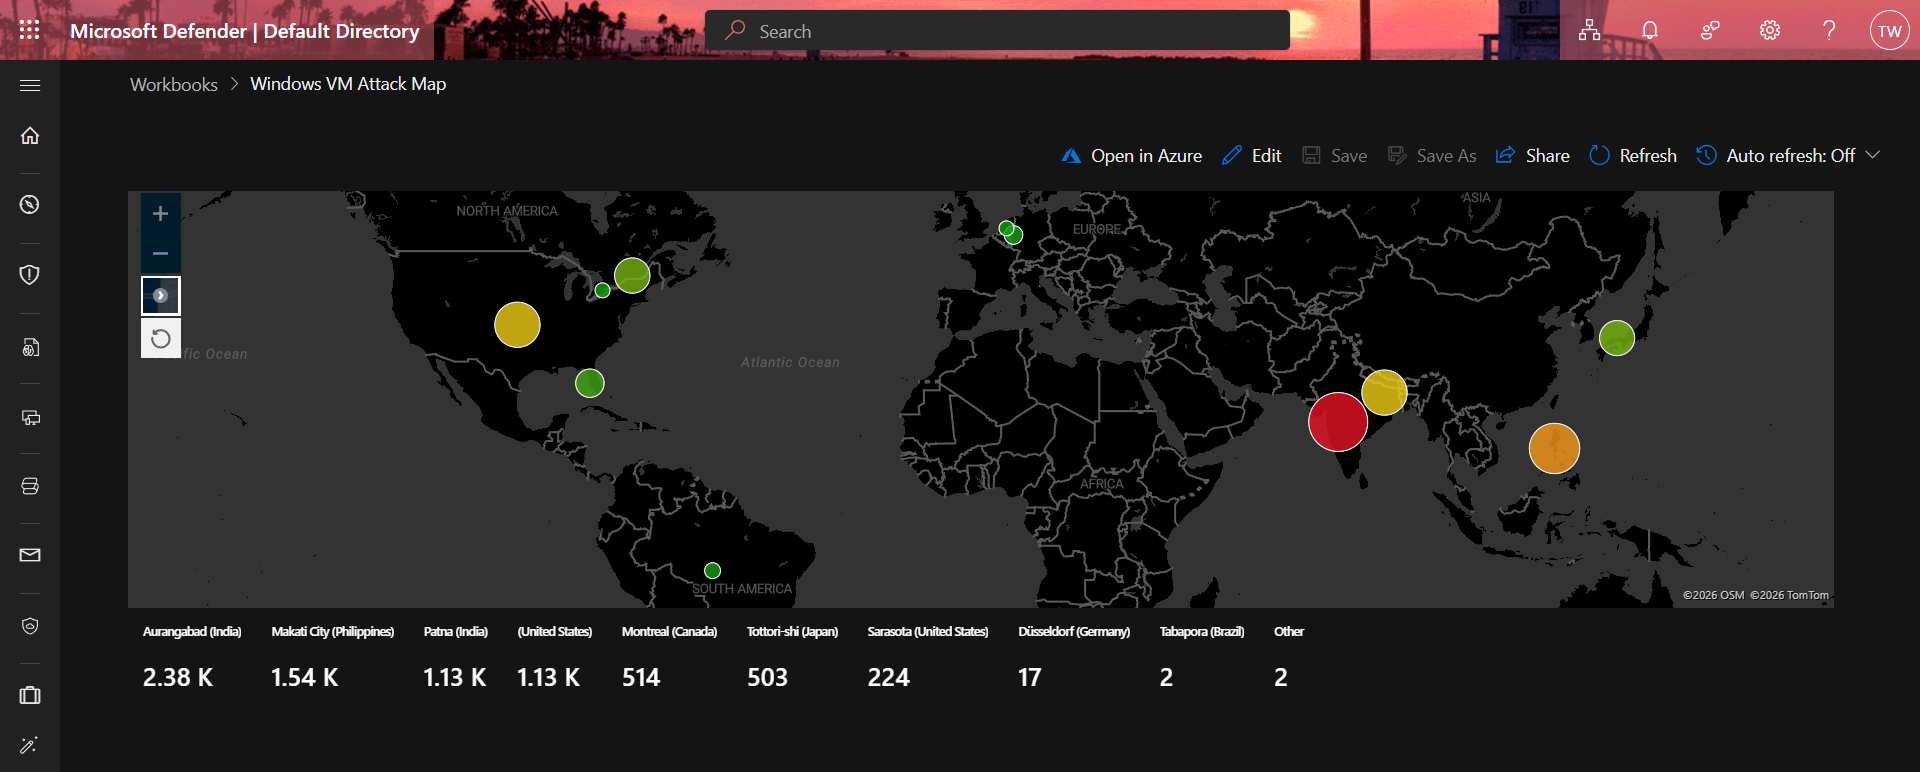Screen dimensions: 1920x772
Task: Open the settings gear
Action: point(1770,31)
